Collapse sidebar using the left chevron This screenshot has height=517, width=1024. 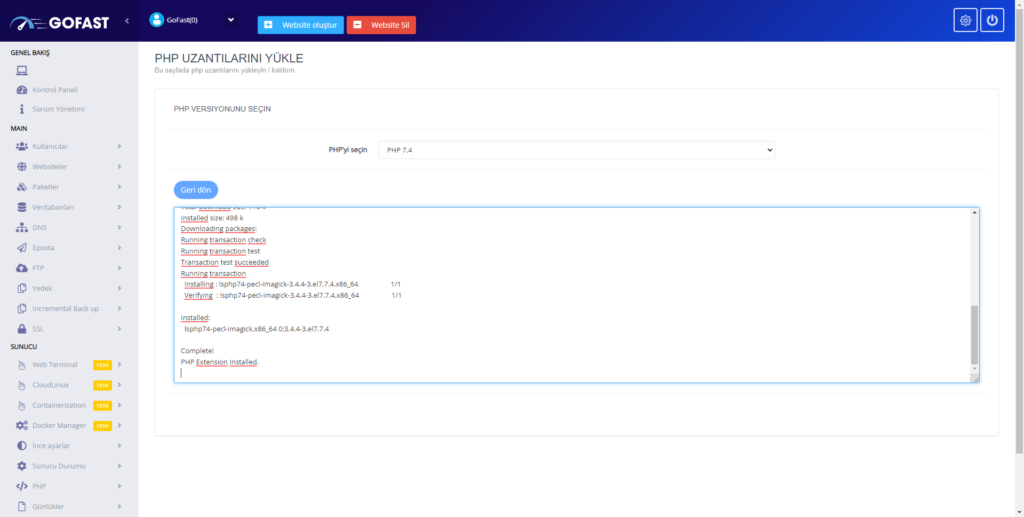tap(127, 20)
